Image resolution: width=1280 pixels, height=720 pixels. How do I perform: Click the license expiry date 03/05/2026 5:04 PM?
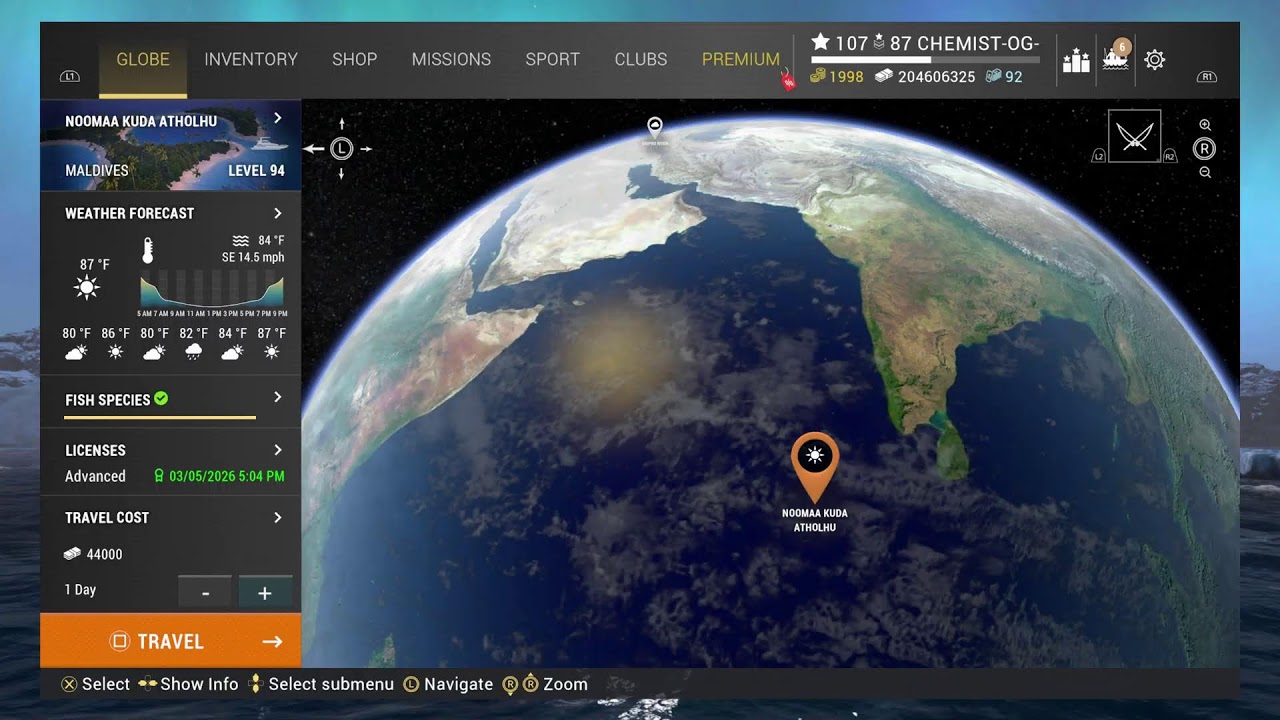coord(227,476)
